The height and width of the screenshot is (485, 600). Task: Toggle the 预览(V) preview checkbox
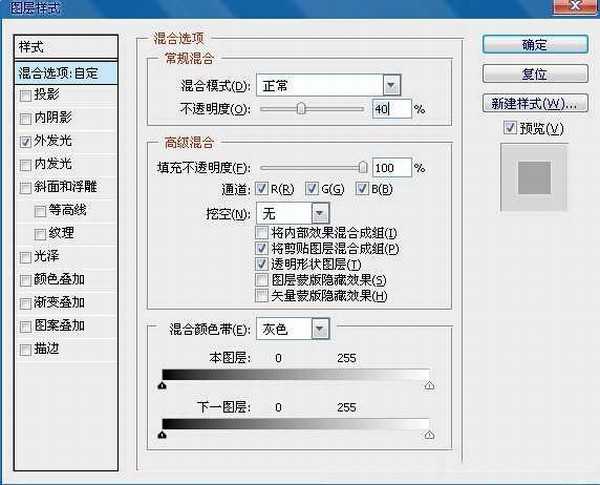pyautogui.click(x=510, y=127)
